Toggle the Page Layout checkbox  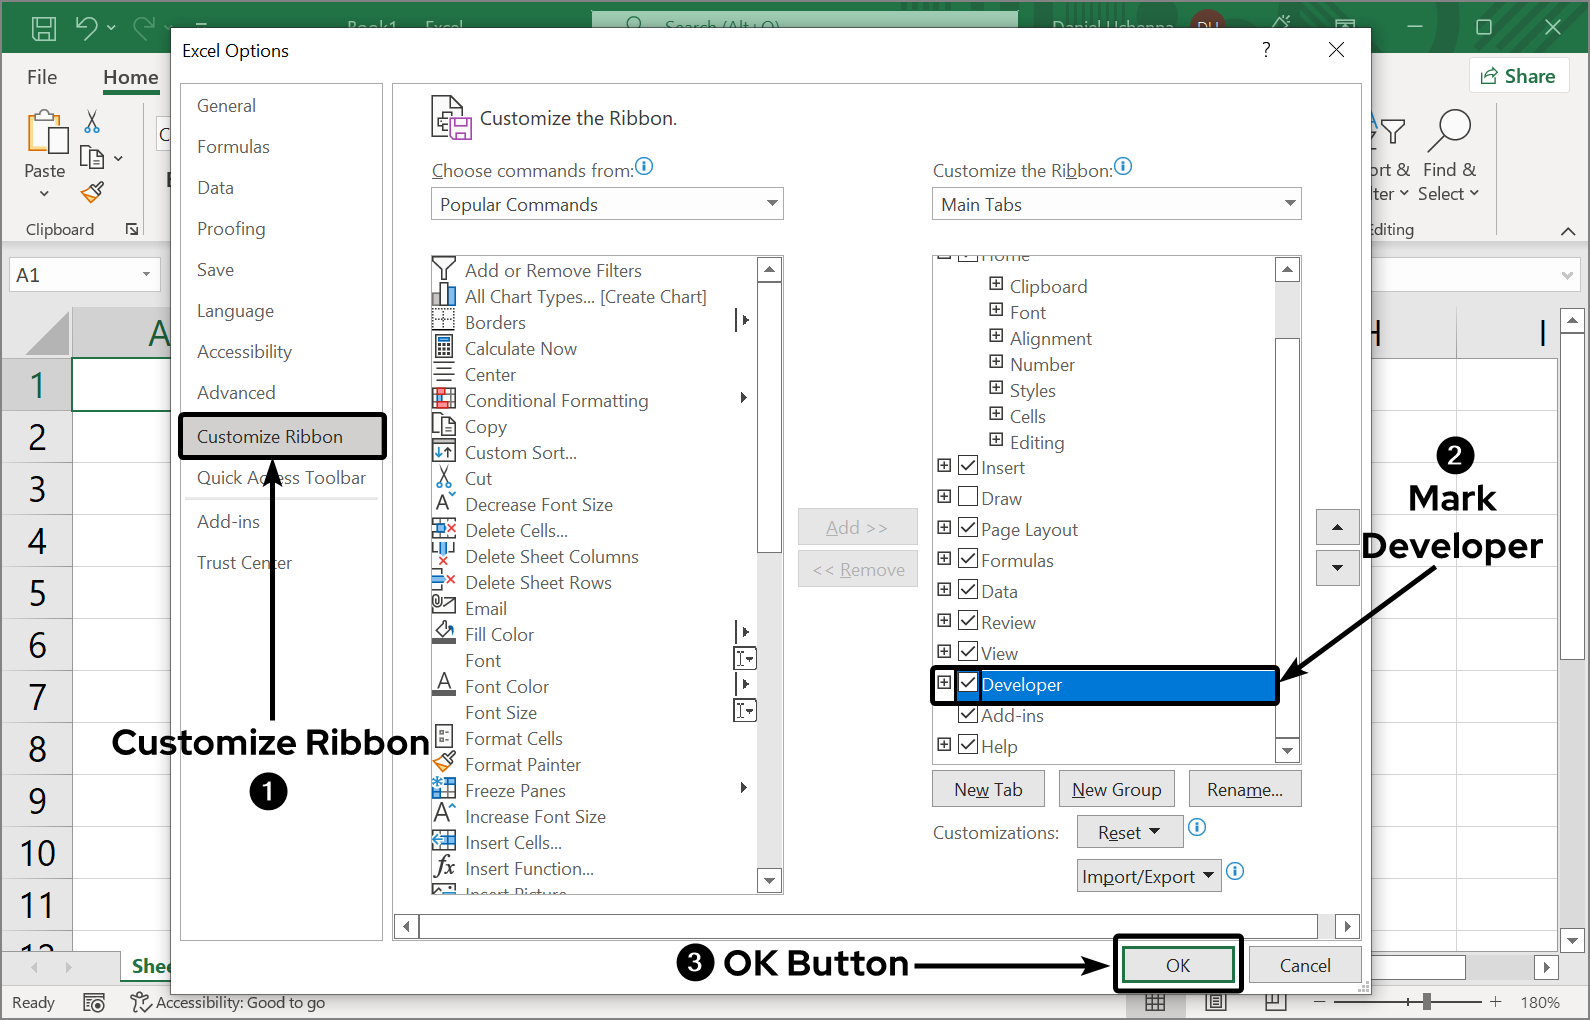coord(968,528)
